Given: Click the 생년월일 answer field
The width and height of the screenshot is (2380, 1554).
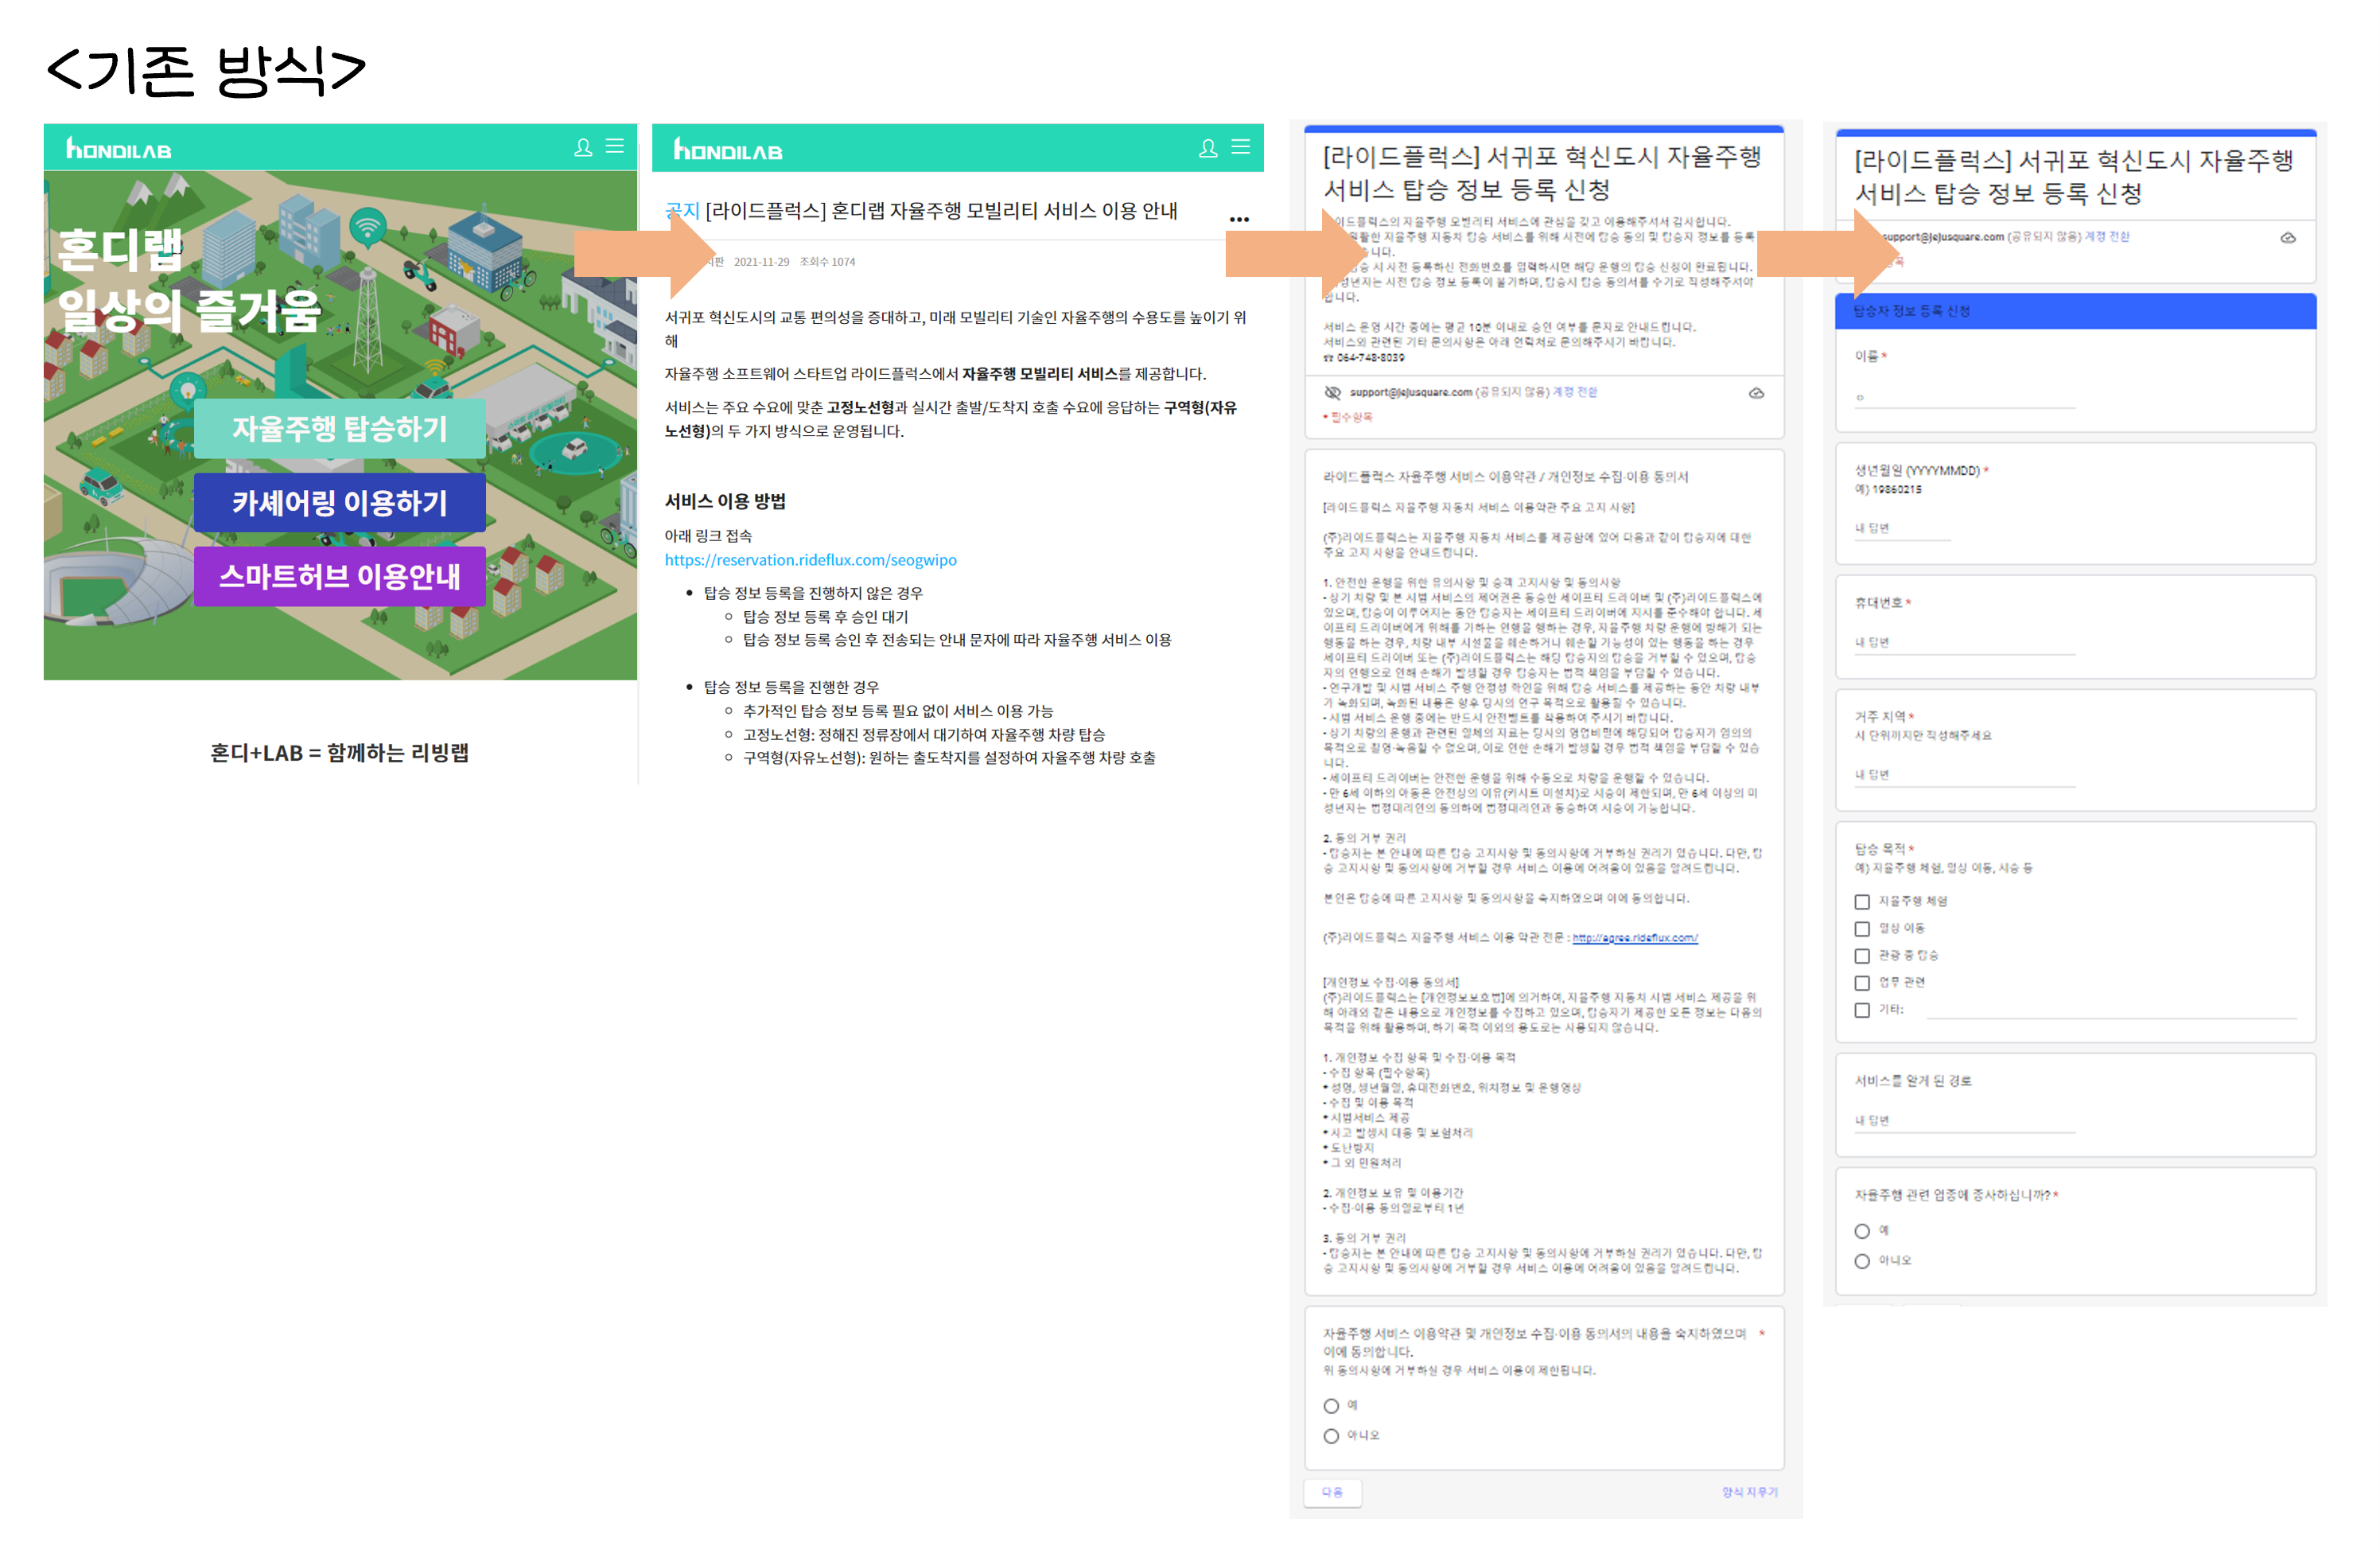Looking at the screenshot, I should 1903,529.
